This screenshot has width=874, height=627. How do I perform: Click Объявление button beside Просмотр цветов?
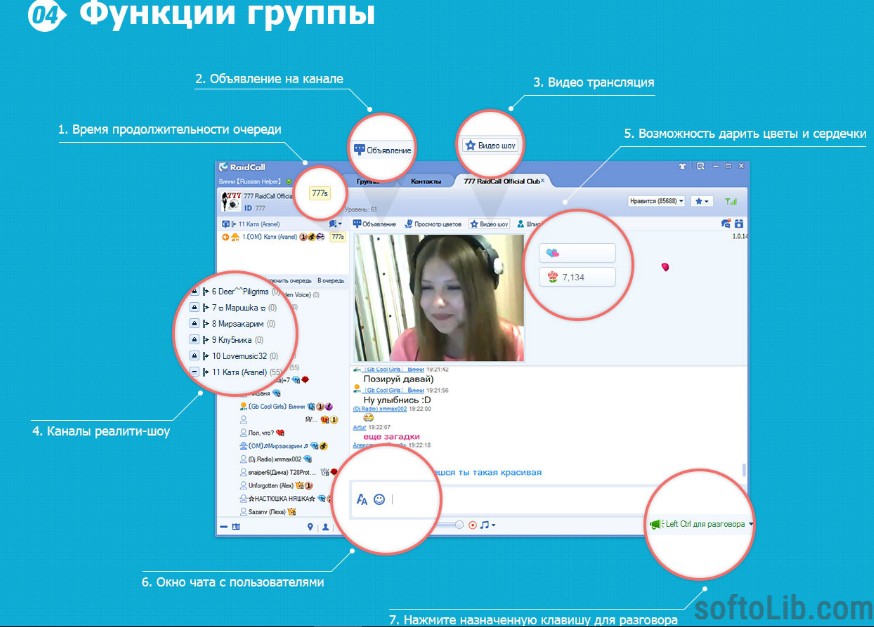pyautogui.click(x=375, y=224)
